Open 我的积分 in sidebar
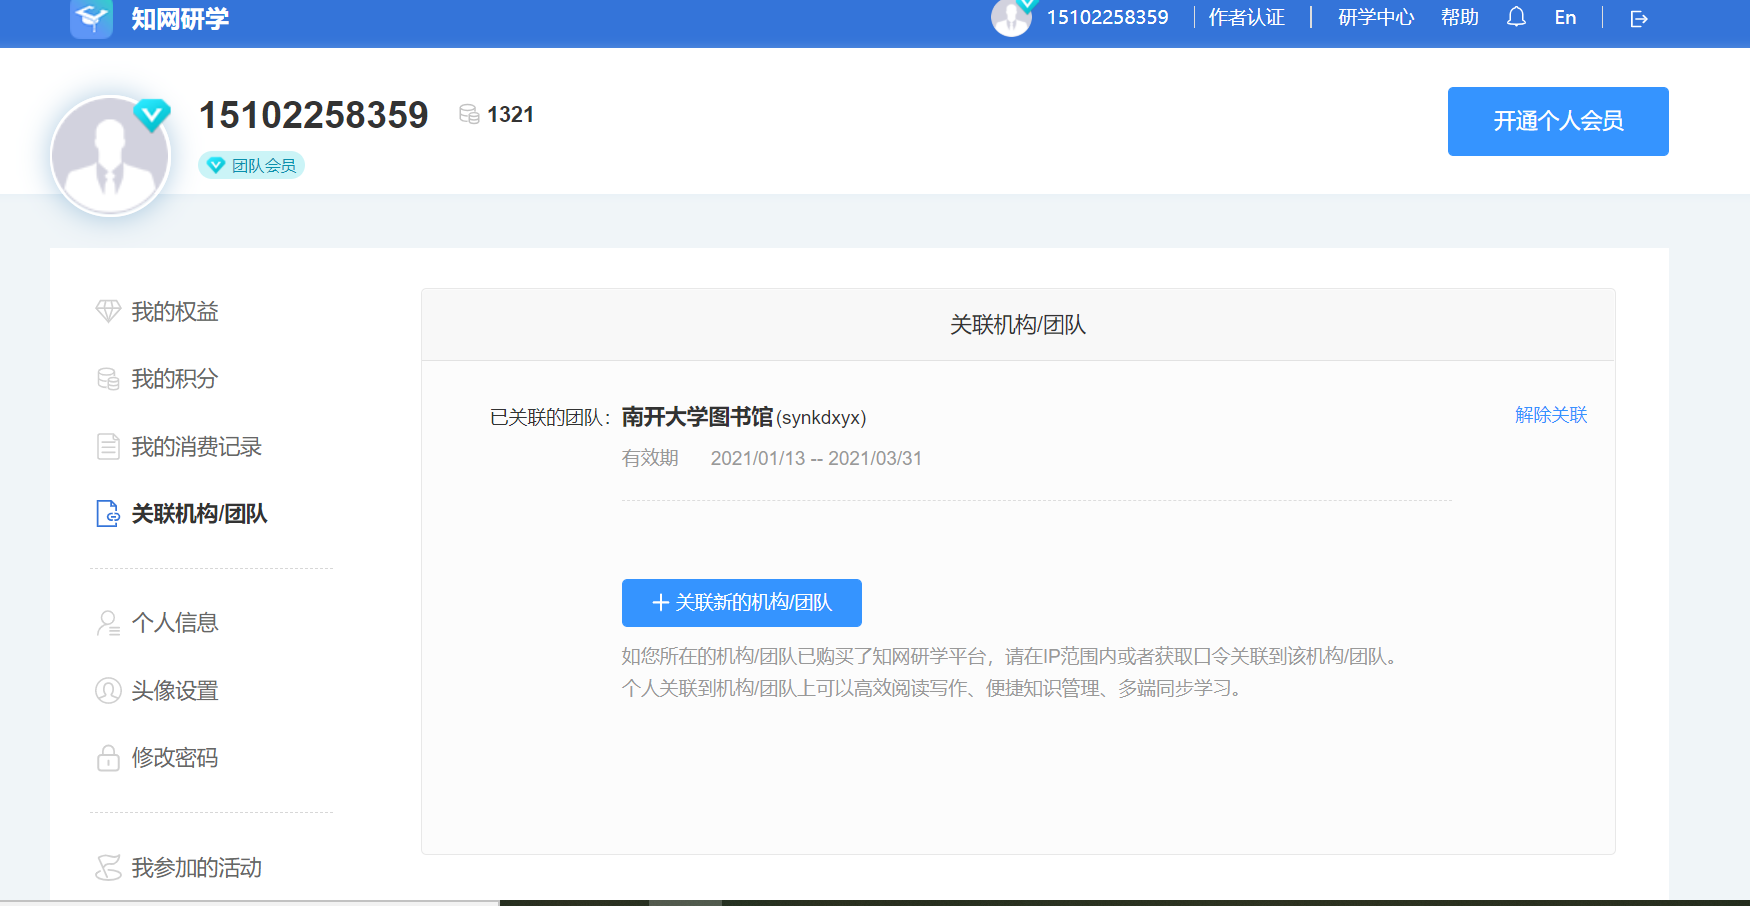This screenshot has height=906, width=1750. (x=174, y=379)
